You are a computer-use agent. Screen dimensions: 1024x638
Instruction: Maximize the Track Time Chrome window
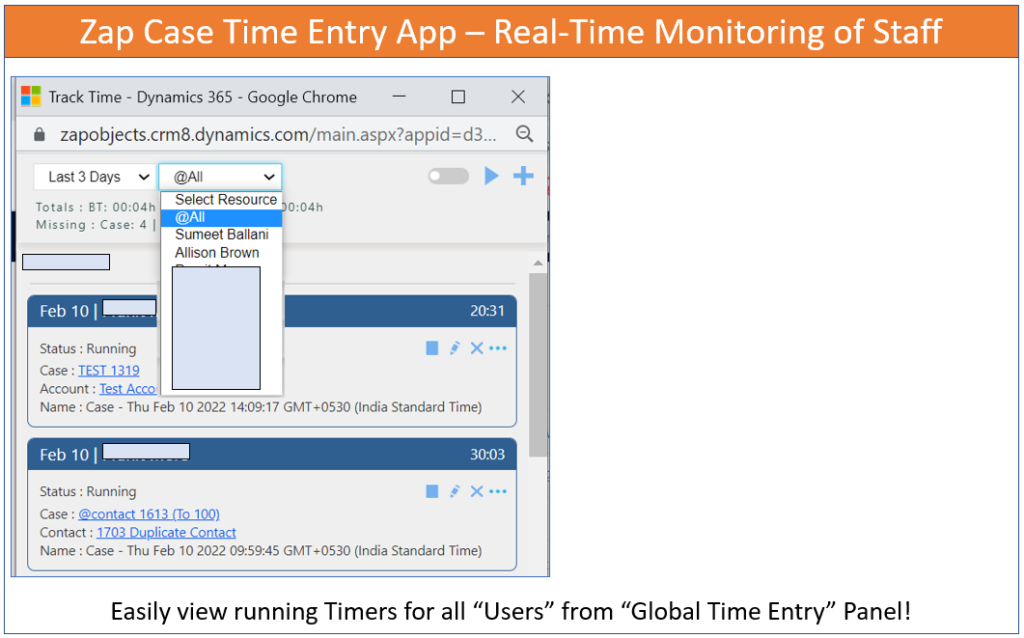click(458, 97)
